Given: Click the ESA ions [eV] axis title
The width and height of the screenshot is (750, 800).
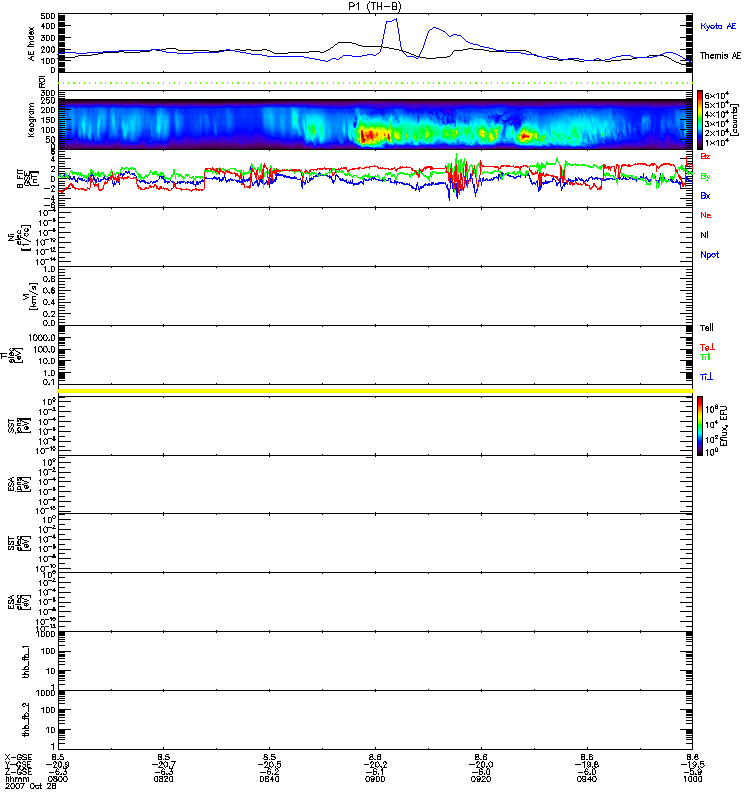Looking at the screenshot, I should coord(19,484).
